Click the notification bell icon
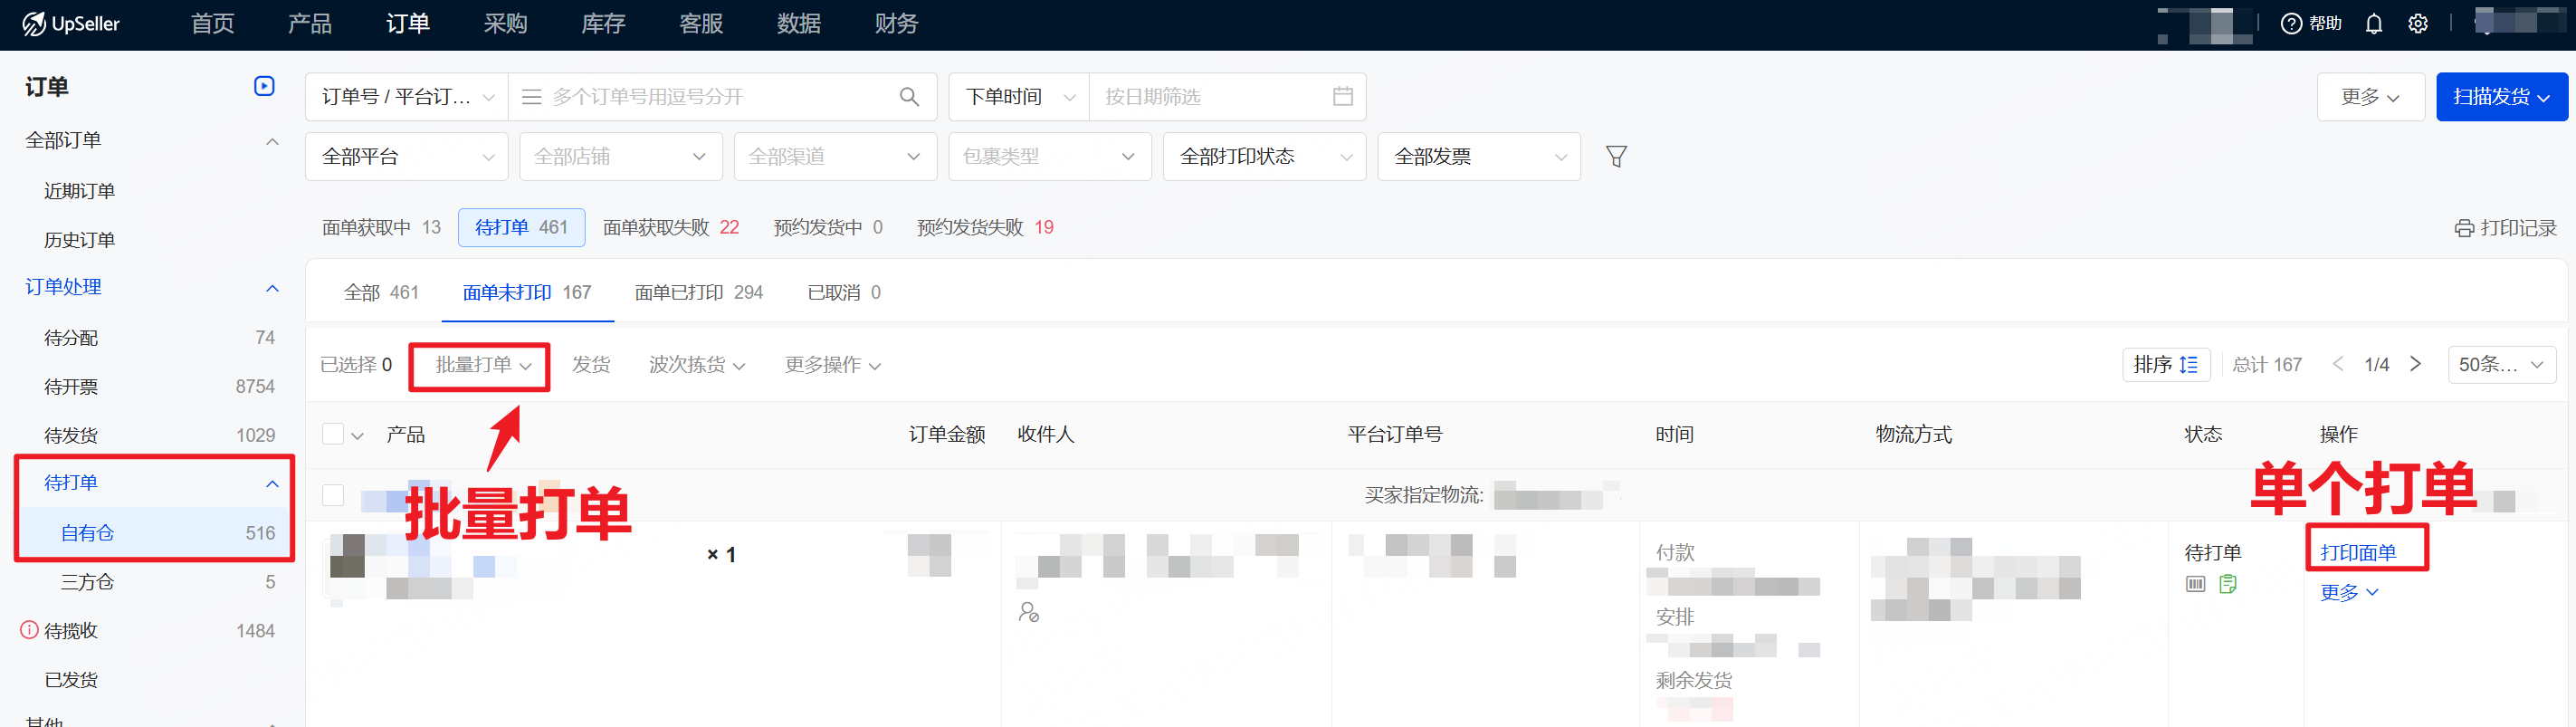The width and height of the screenshot is (2576, 727). tap(2373, 24)
